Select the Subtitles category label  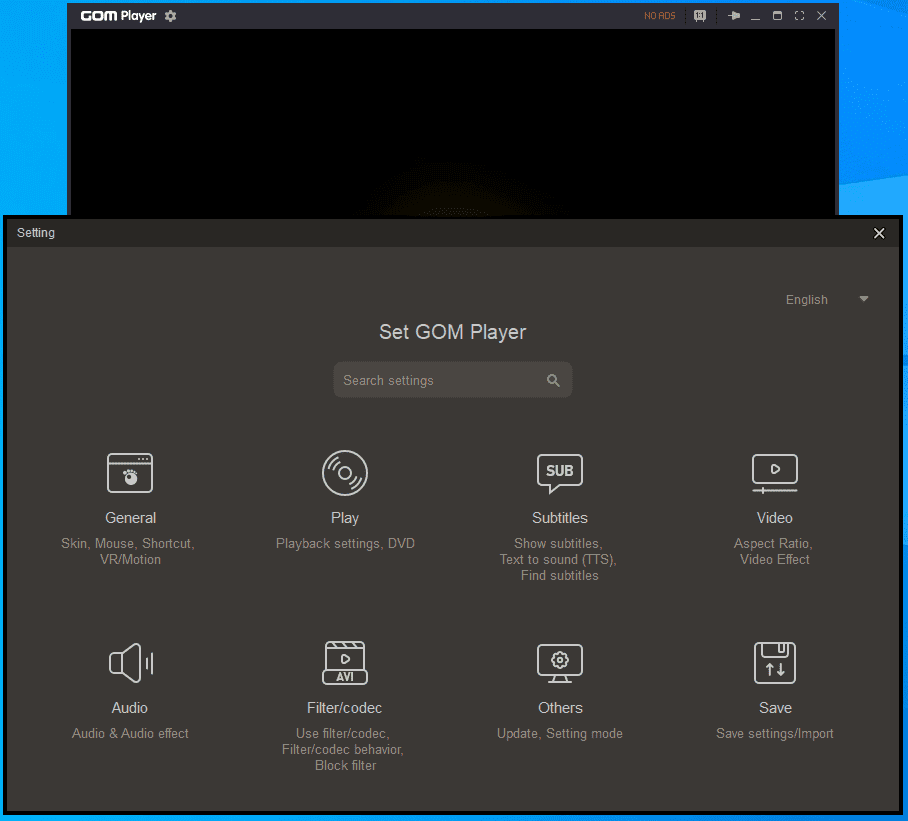point(559,518)
